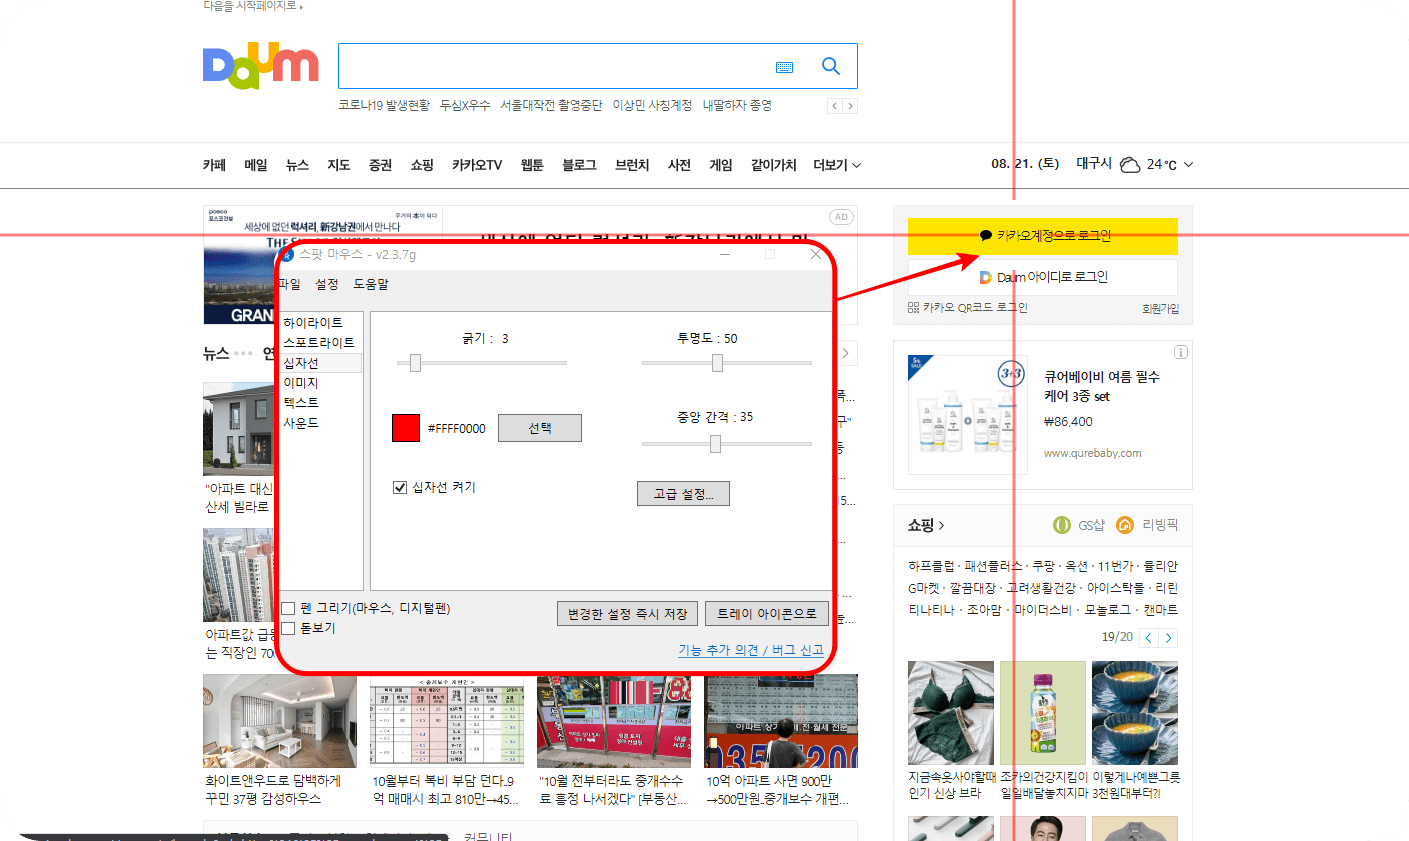This screenshot has width=1409, height=841.
Task: Expand the 더보기 menu
Action: click(837, 165)
